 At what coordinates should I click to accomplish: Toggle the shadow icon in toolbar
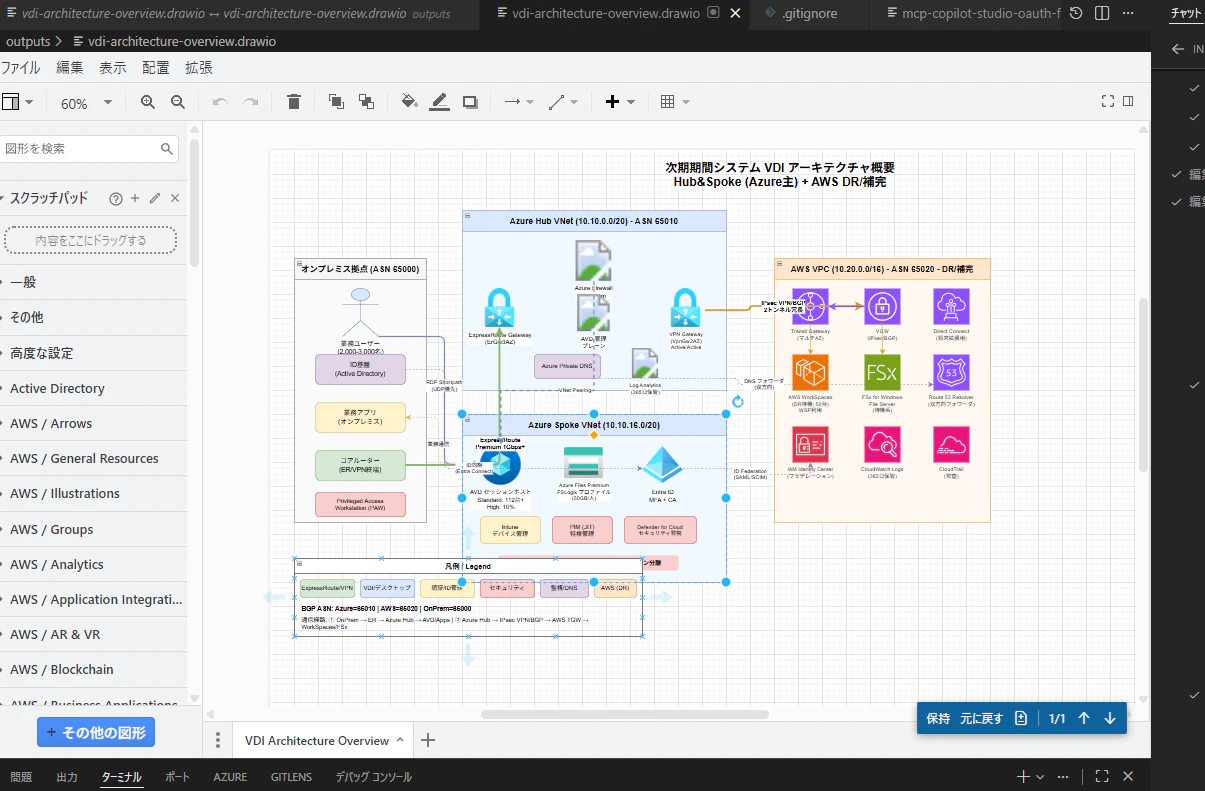click(470, 102)
